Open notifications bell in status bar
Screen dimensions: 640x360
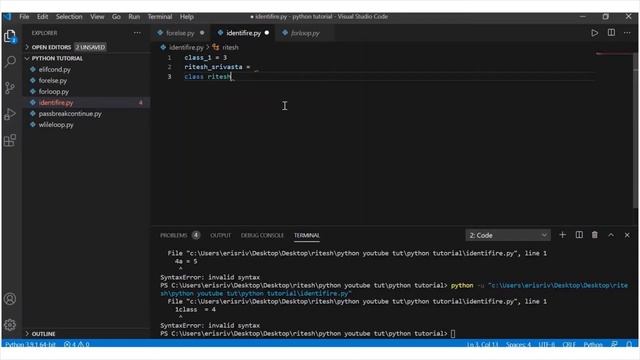(629, 344)
